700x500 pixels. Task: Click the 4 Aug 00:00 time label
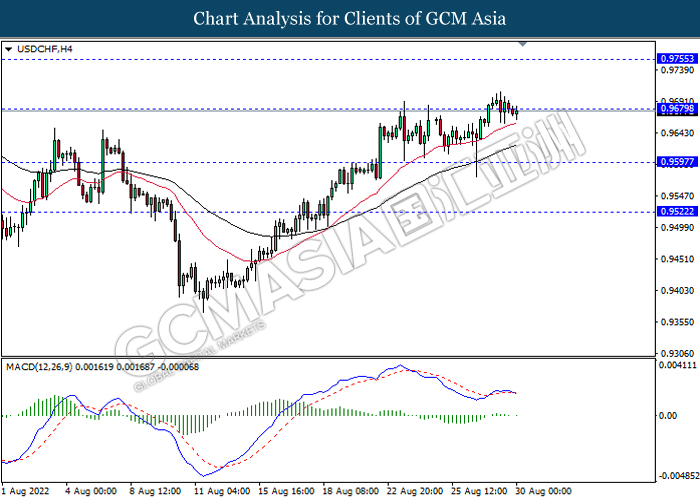click(91, 491)
